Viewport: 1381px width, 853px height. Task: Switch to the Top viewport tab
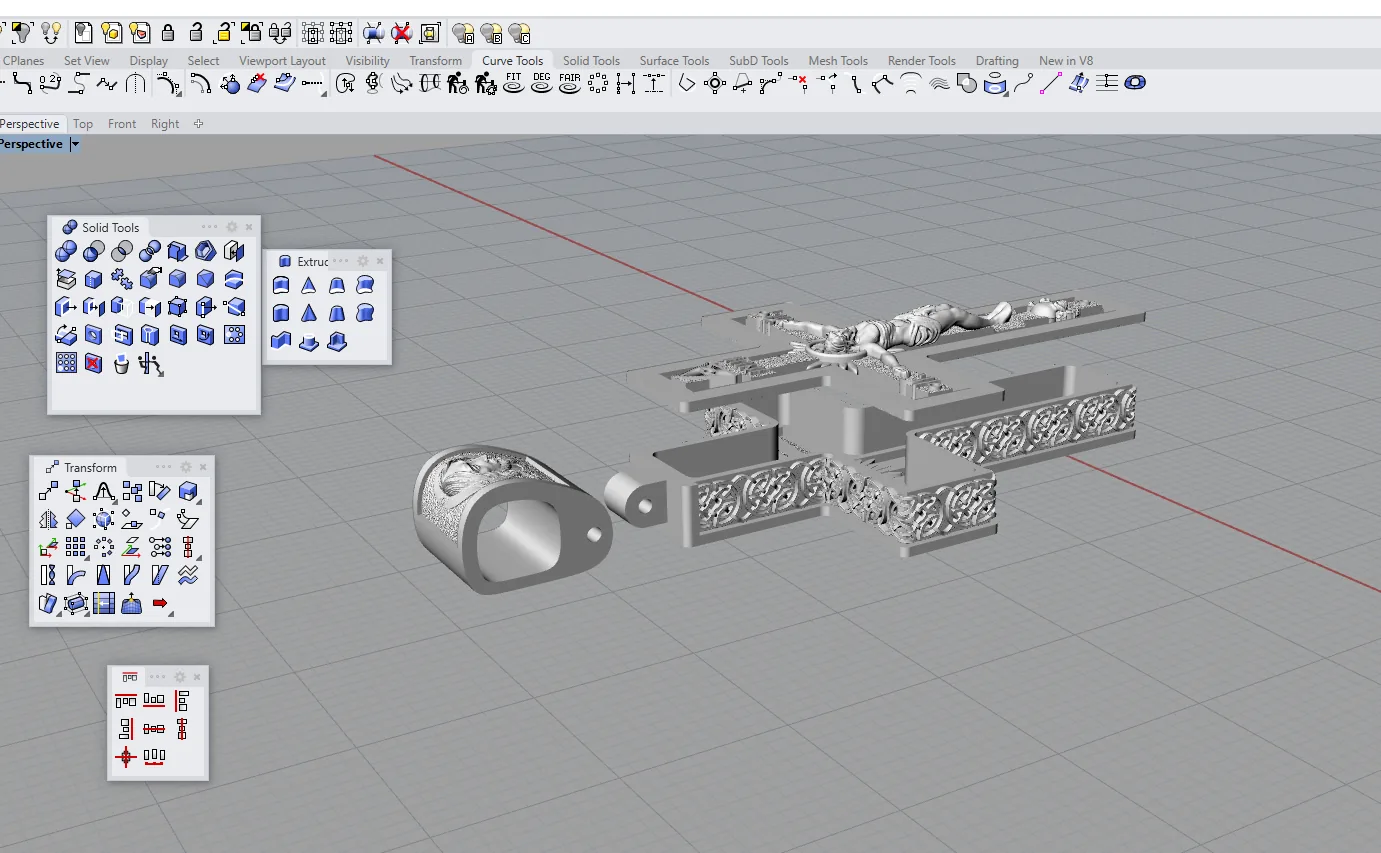click(83, 124)
